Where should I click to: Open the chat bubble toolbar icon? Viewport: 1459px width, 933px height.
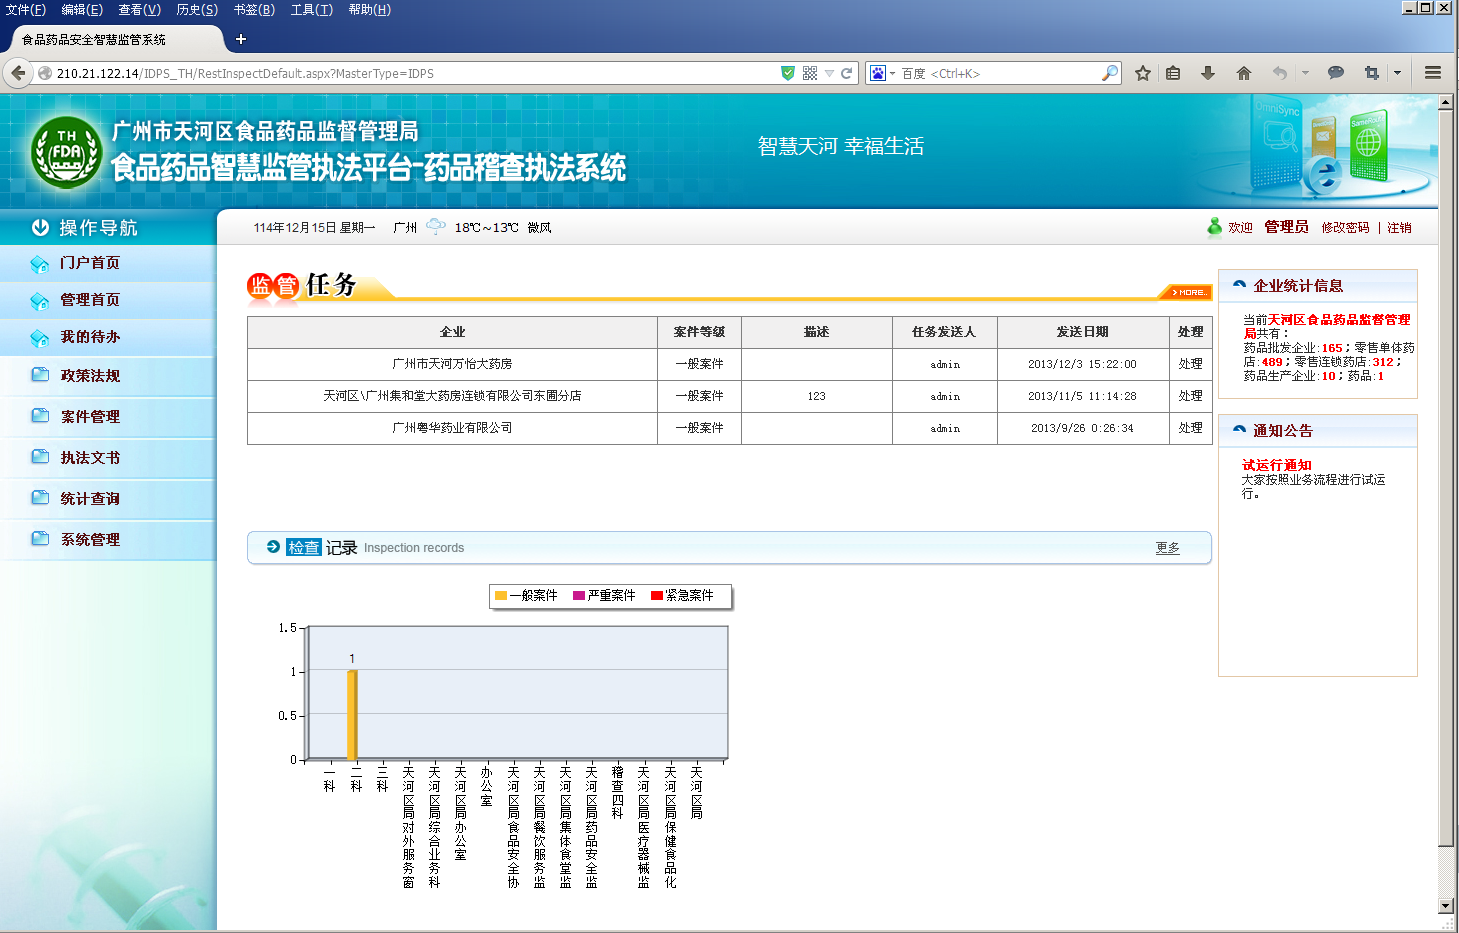tap(1336, 73)
